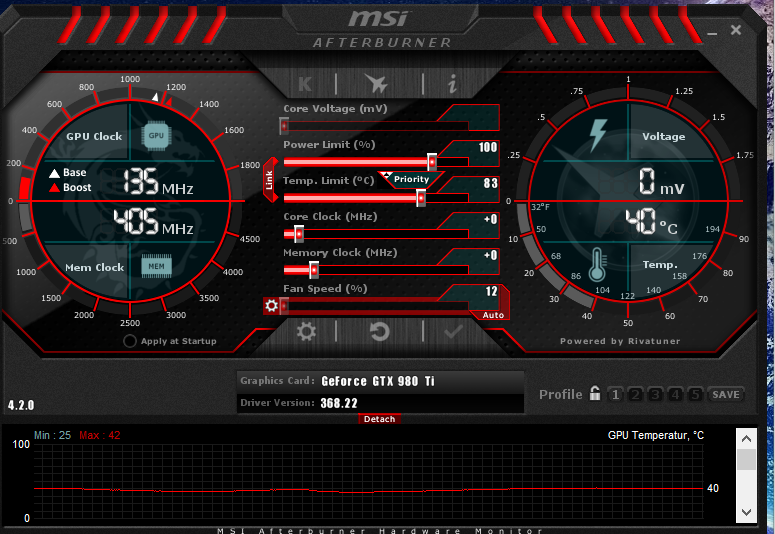Viewport: 775px width, 534px height.
Task: Click the Powered by Rivatuner text
Action: pyautogui.click(x=620, y=341)
